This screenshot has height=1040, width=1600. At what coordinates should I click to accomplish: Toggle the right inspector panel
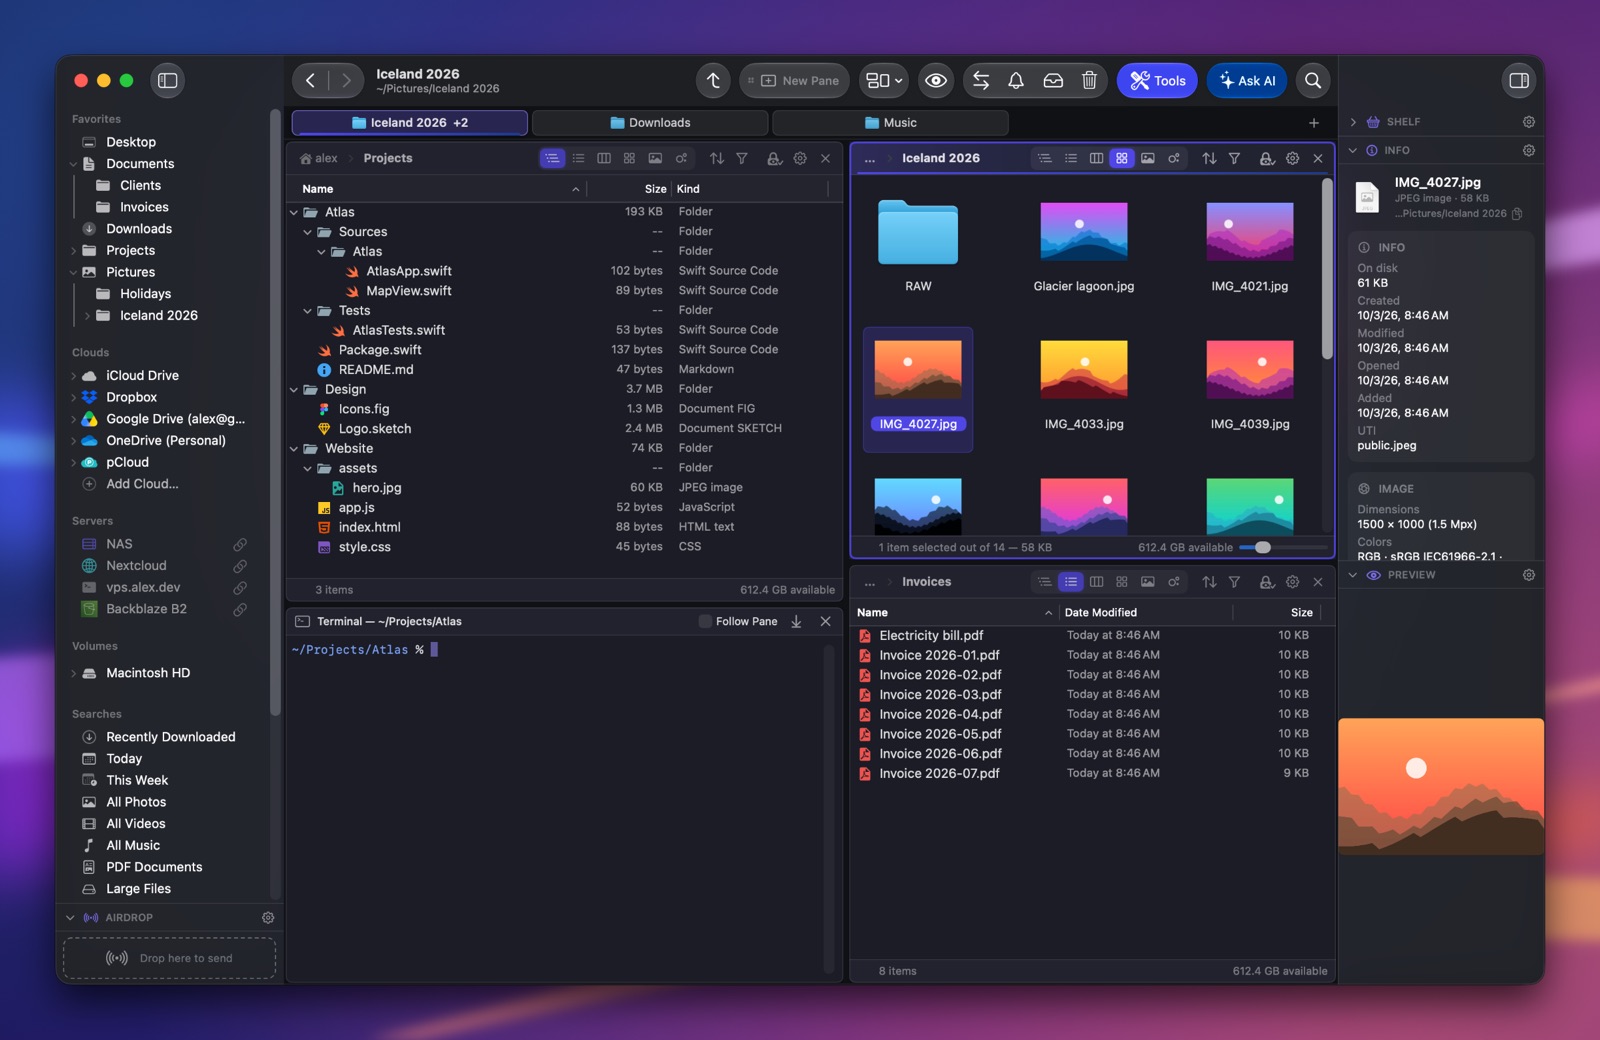coord(1519,81)
